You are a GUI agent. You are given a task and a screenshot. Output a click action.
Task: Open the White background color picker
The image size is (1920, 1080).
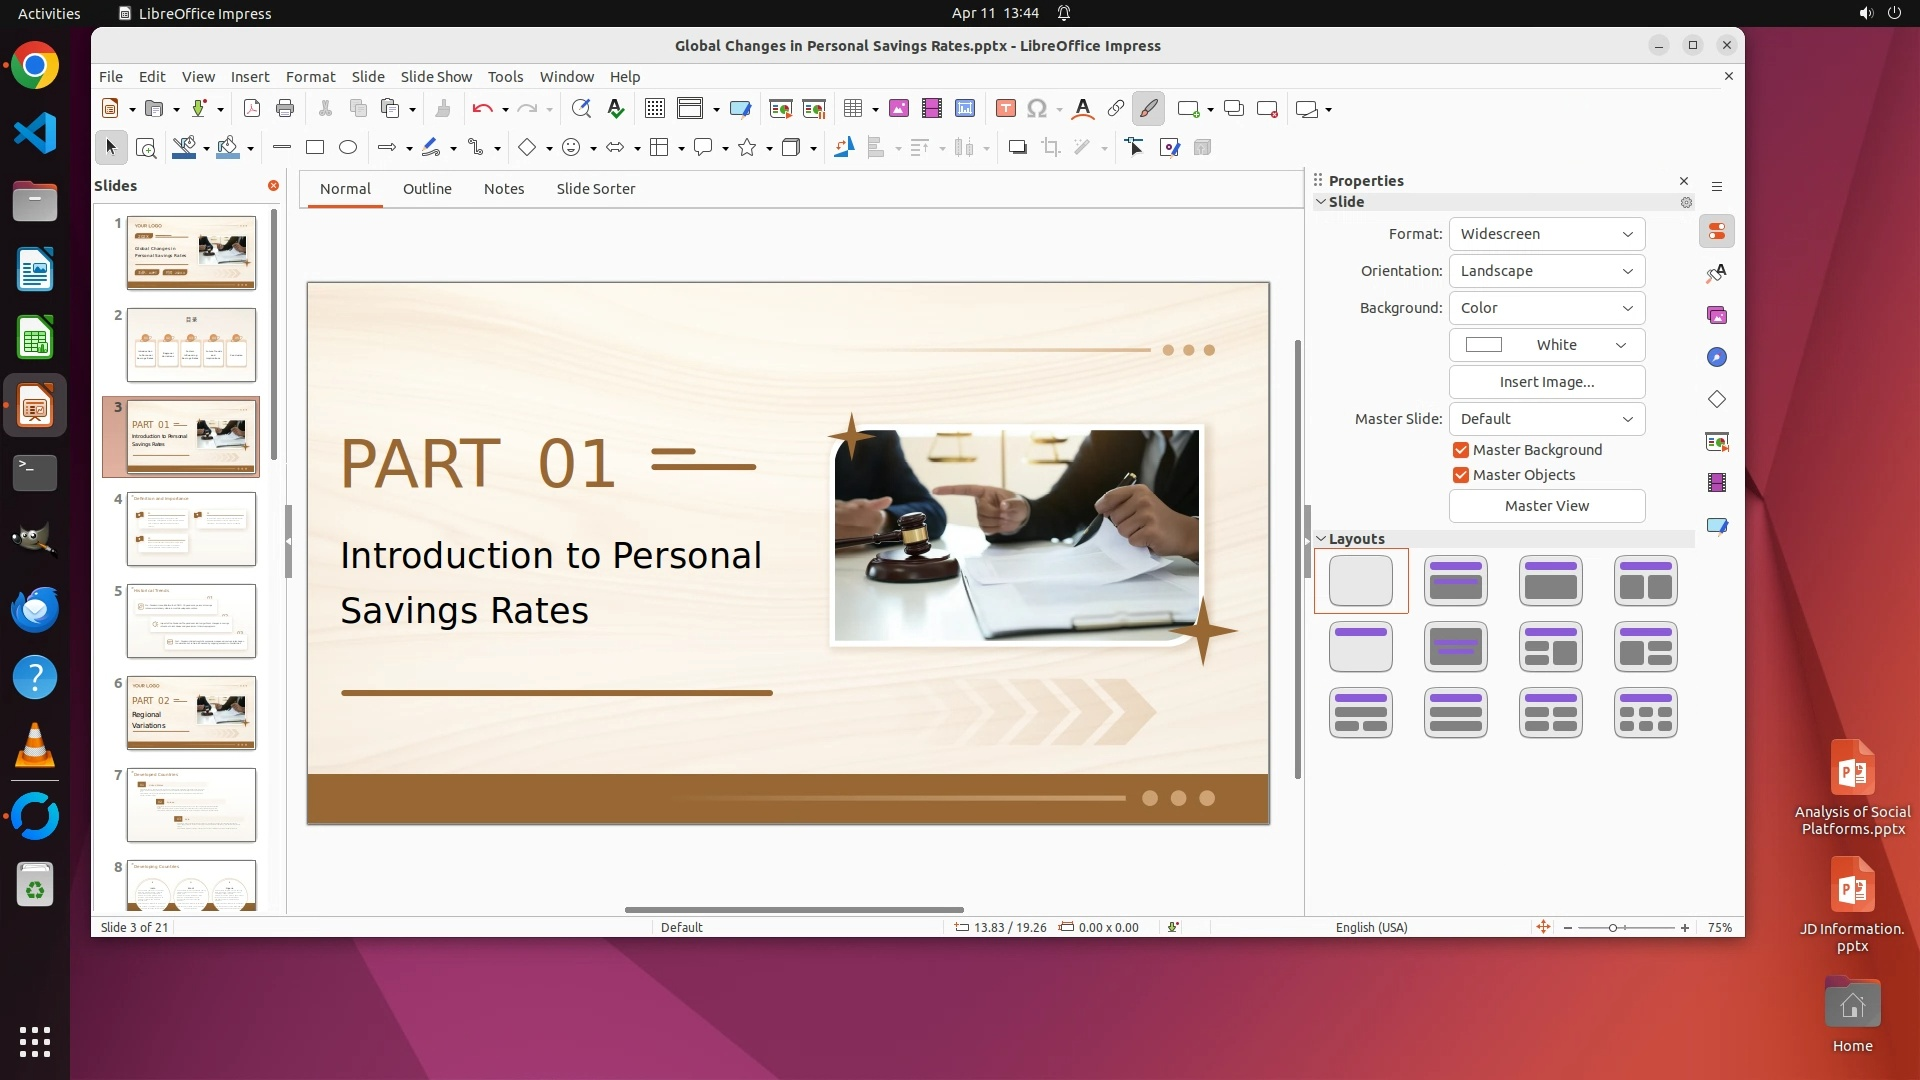1546,345
